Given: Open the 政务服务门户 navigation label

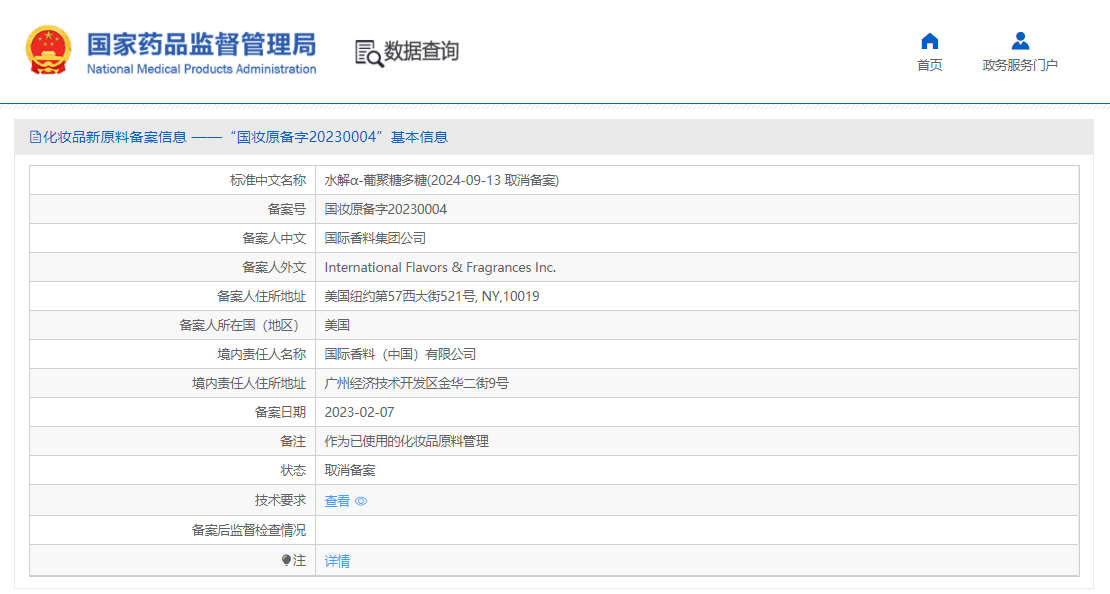Looking at the screenshot, I should pyautogui.click(x=1019, y=66).
